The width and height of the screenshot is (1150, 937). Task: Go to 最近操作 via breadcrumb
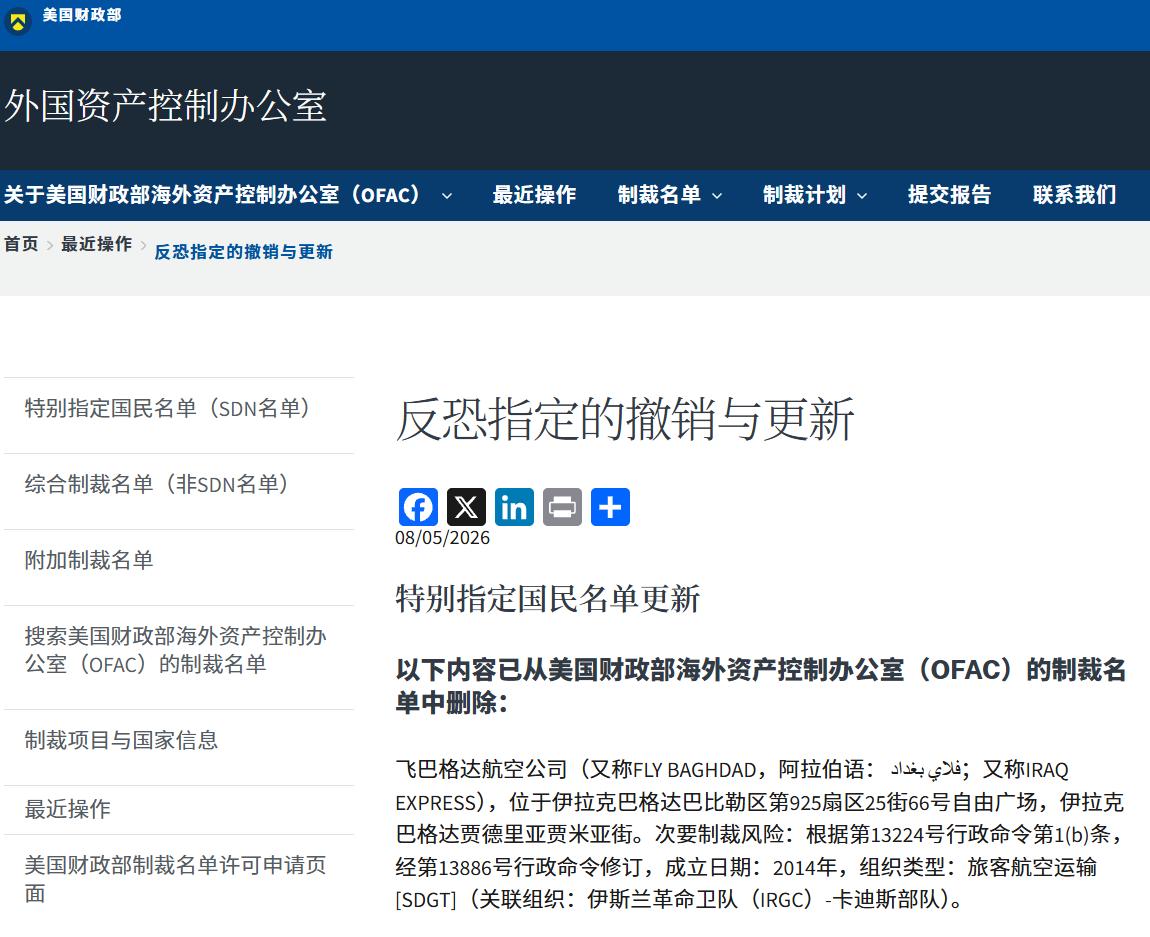point(97,244)
